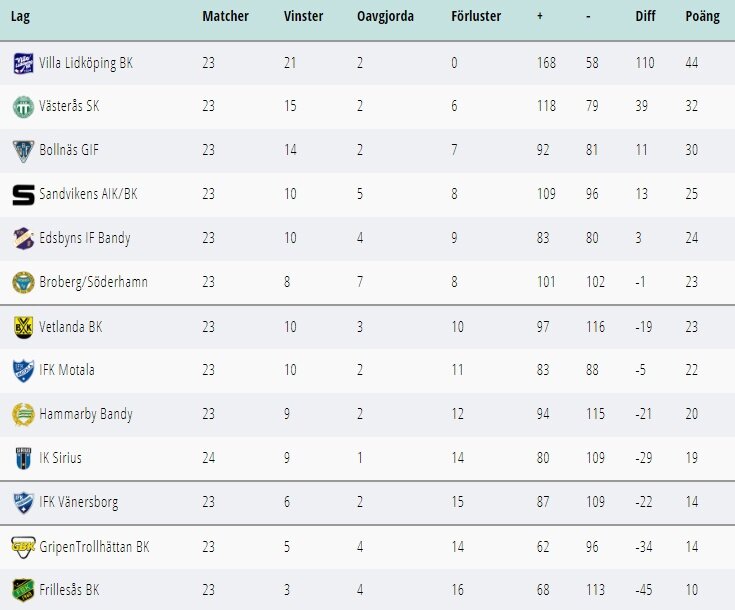Click the GripenTrollhättan BK GBK logo
This screenshot has width=735, height=610.
tap(23, 547)
